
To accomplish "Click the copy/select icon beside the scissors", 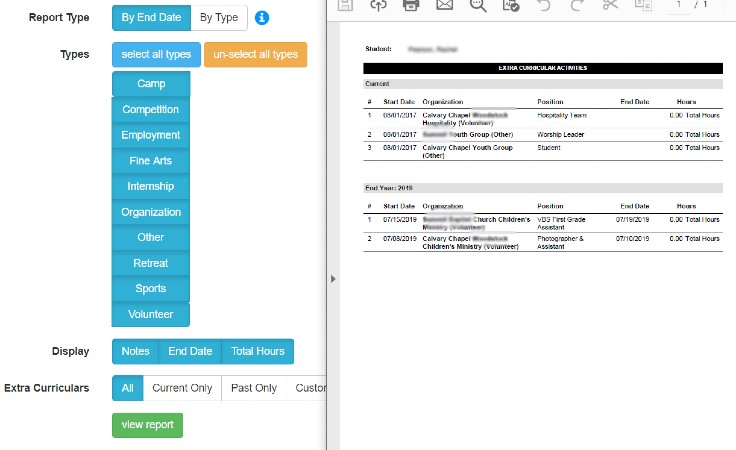I will pyautogui.click(x=643, y=5).
